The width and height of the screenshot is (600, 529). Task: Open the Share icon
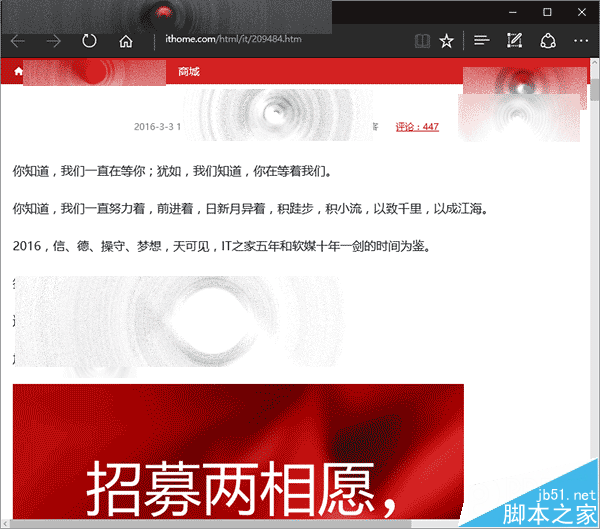[x=548, y=41]
